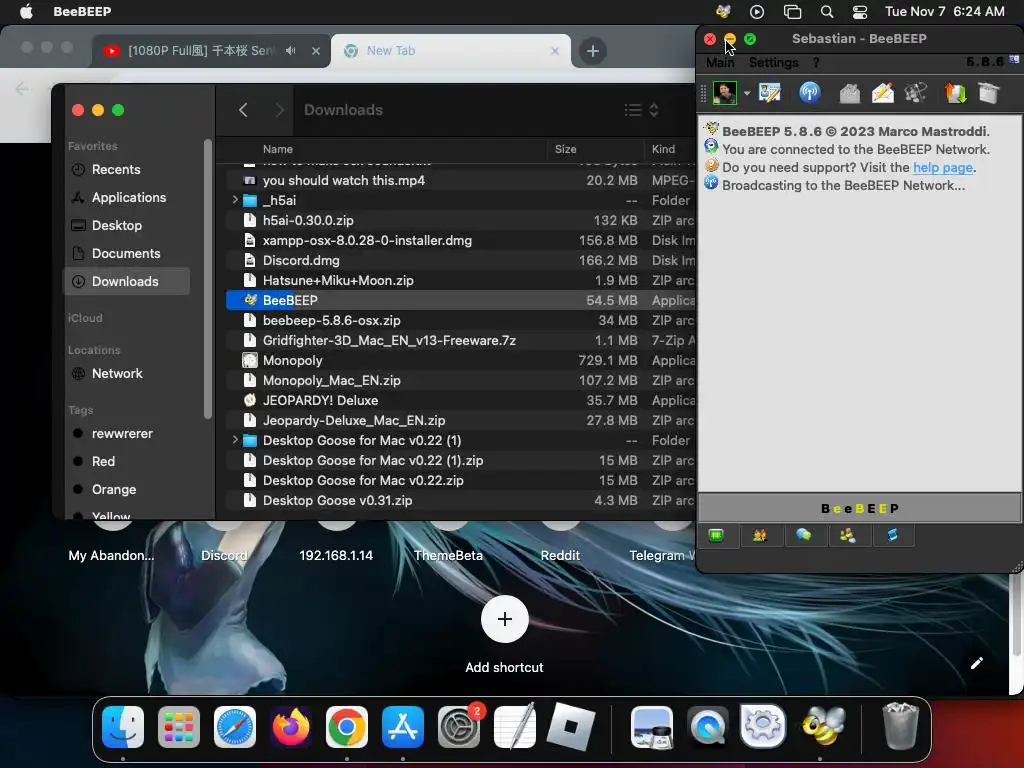Open the BeeBEEP Settings menu
The image size is (1024, 768).
coord(773,63)
